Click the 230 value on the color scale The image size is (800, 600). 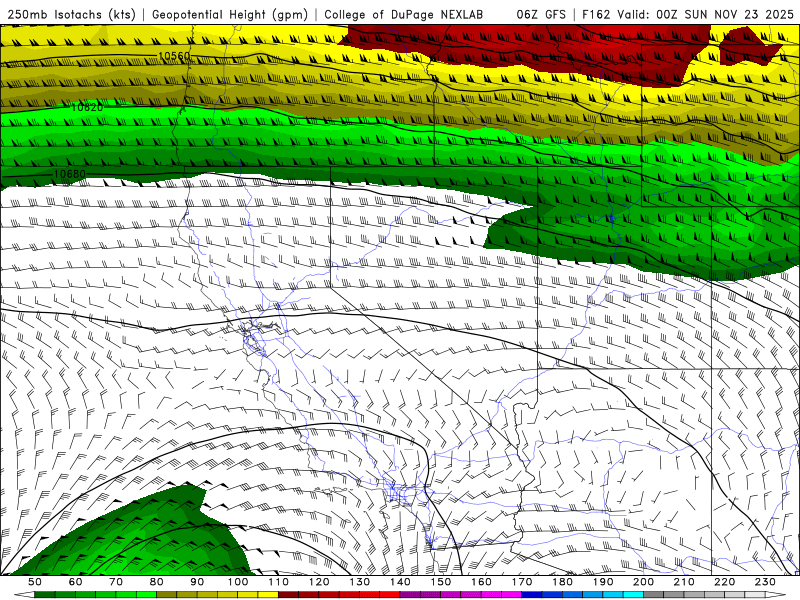pos(765,582)
